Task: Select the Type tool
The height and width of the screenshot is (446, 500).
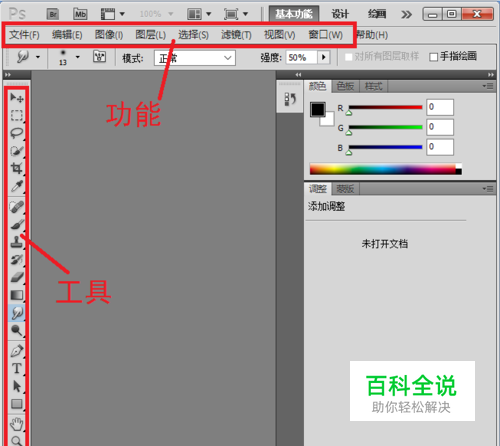Action: (17, 368)
